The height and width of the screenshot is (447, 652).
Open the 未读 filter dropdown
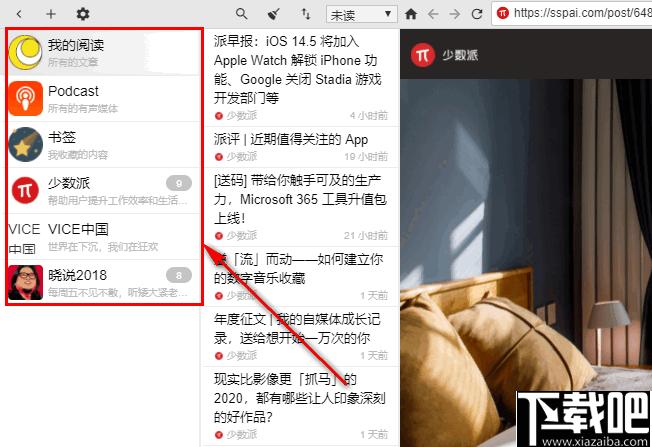(361, 14)
